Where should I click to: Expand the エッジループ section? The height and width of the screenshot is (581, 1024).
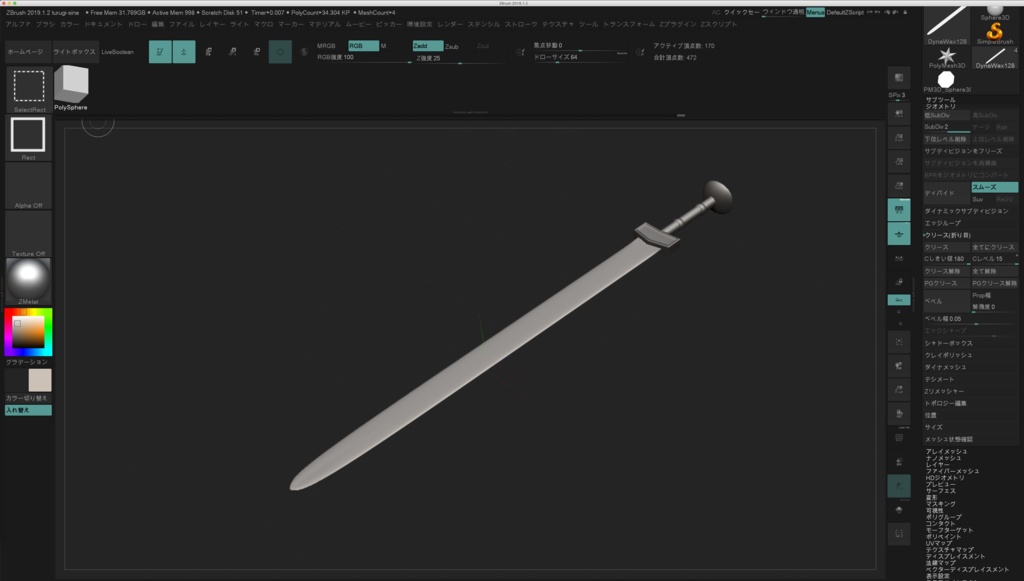[x=942, y=223]
